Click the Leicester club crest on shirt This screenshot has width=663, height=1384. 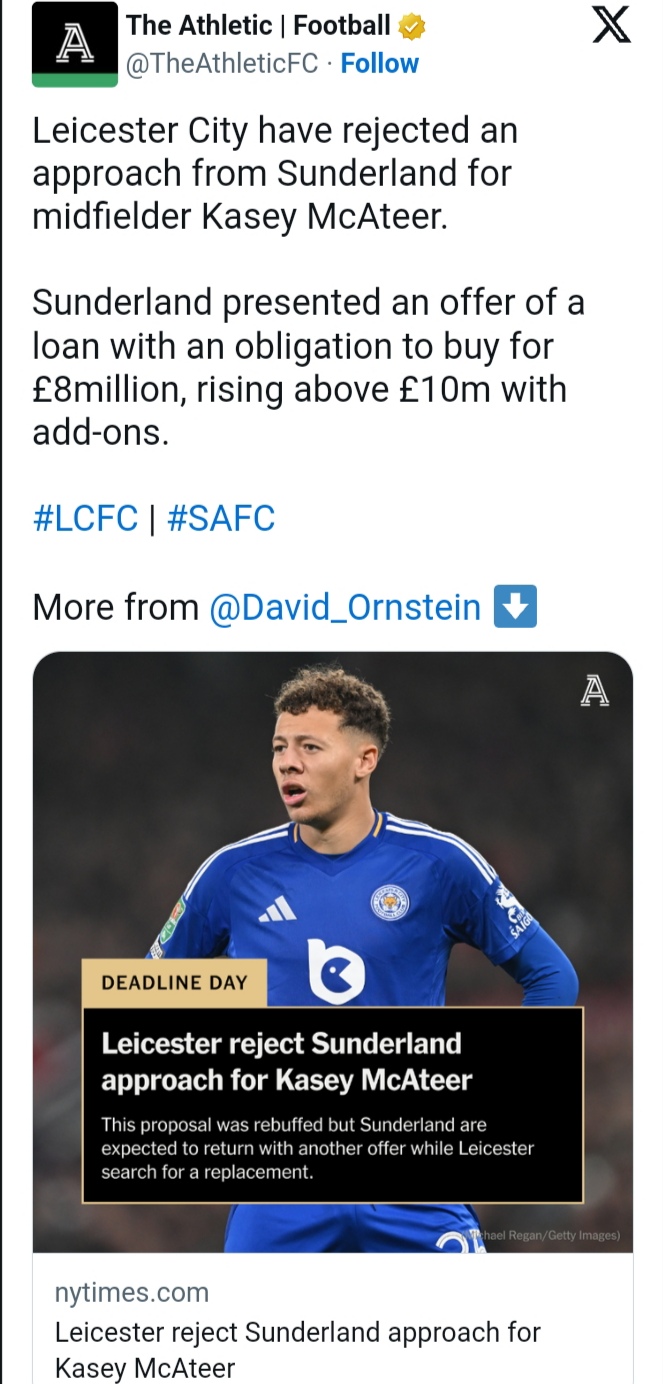pos(389,903)
